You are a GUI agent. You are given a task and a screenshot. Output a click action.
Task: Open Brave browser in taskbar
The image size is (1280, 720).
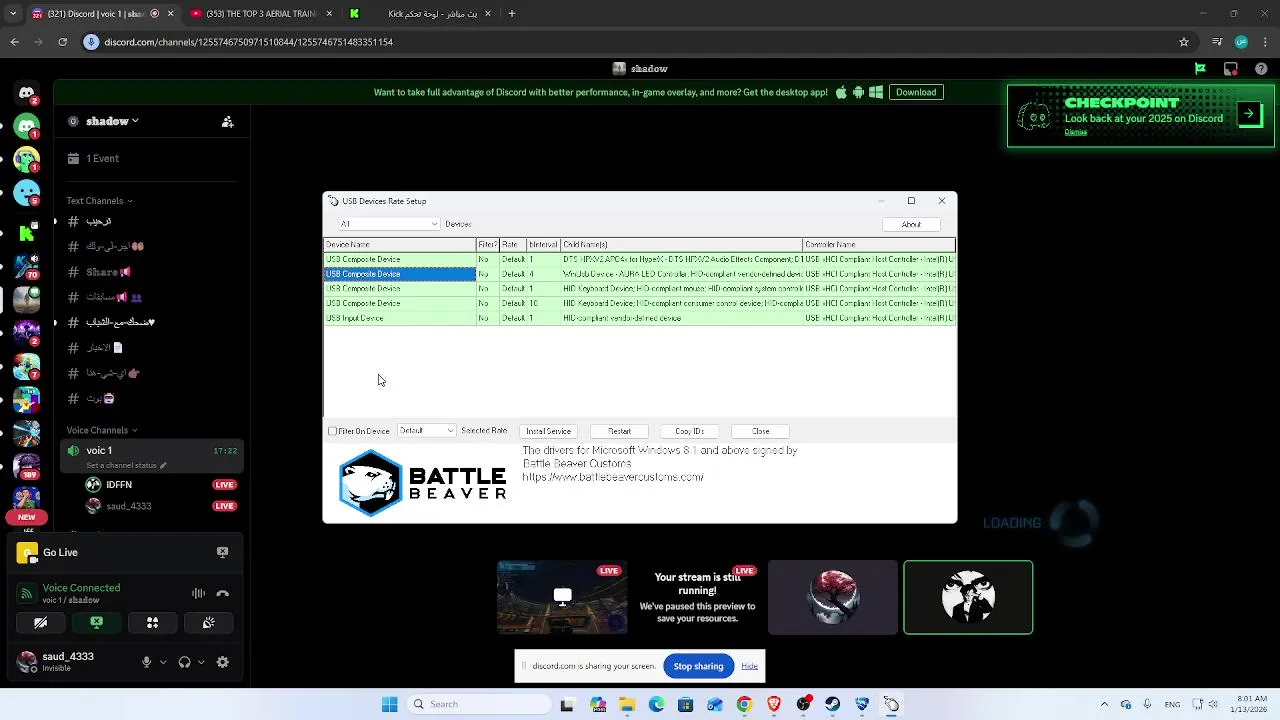tap(774, 704)
